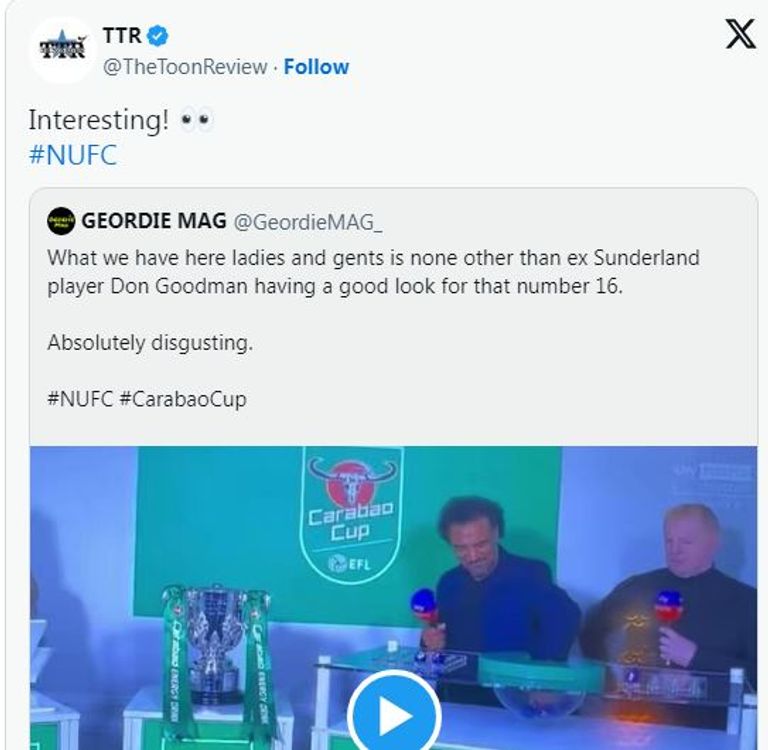The image size is (768, 750).
Task: Click the right presenter's Sky microphone
Action: (x=668, y=606)
